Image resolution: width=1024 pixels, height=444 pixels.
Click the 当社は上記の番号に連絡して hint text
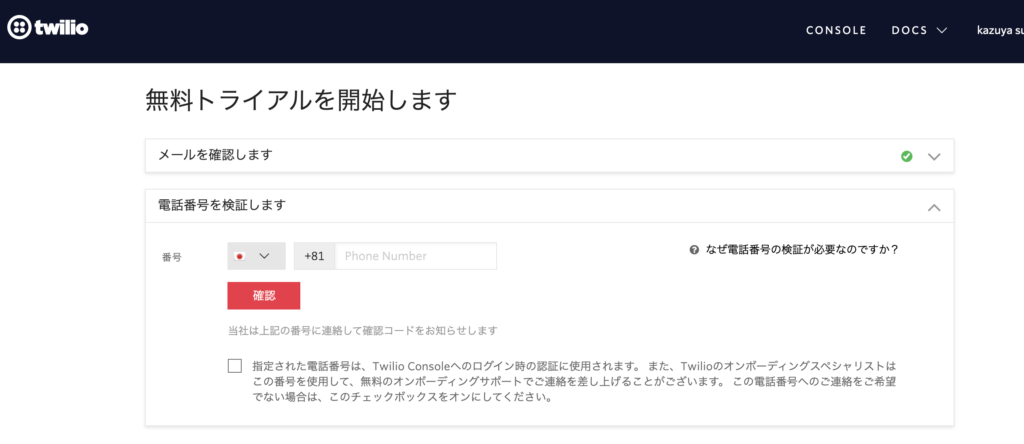click(362, 330)
